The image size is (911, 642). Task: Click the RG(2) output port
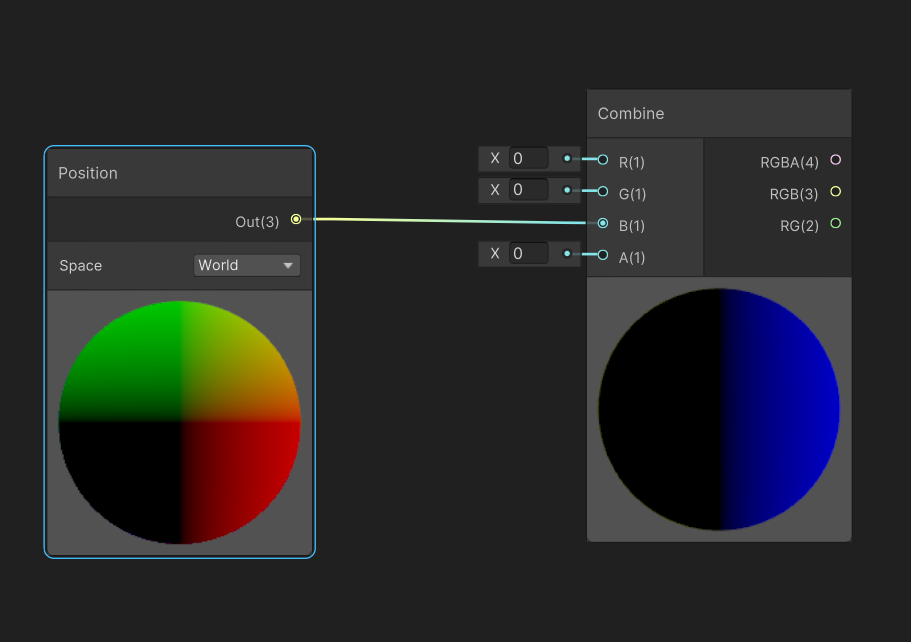[835, 223]
